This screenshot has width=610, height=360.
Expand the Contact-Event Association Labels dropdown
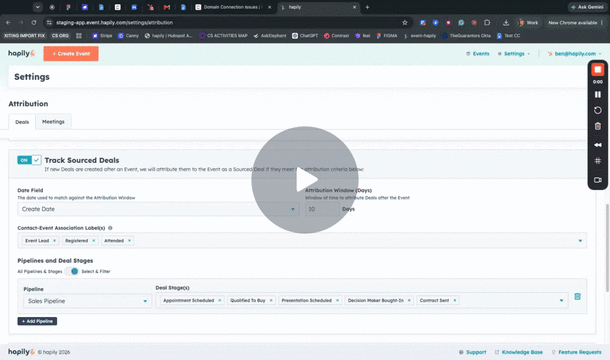point(580,241)
